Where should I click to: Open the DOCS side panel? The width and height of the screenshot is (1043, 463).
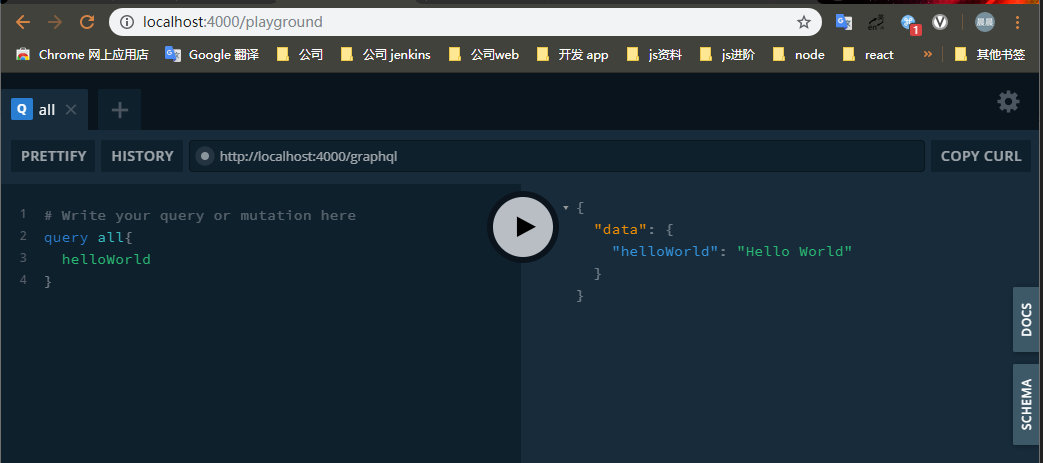coord(1026,319)
